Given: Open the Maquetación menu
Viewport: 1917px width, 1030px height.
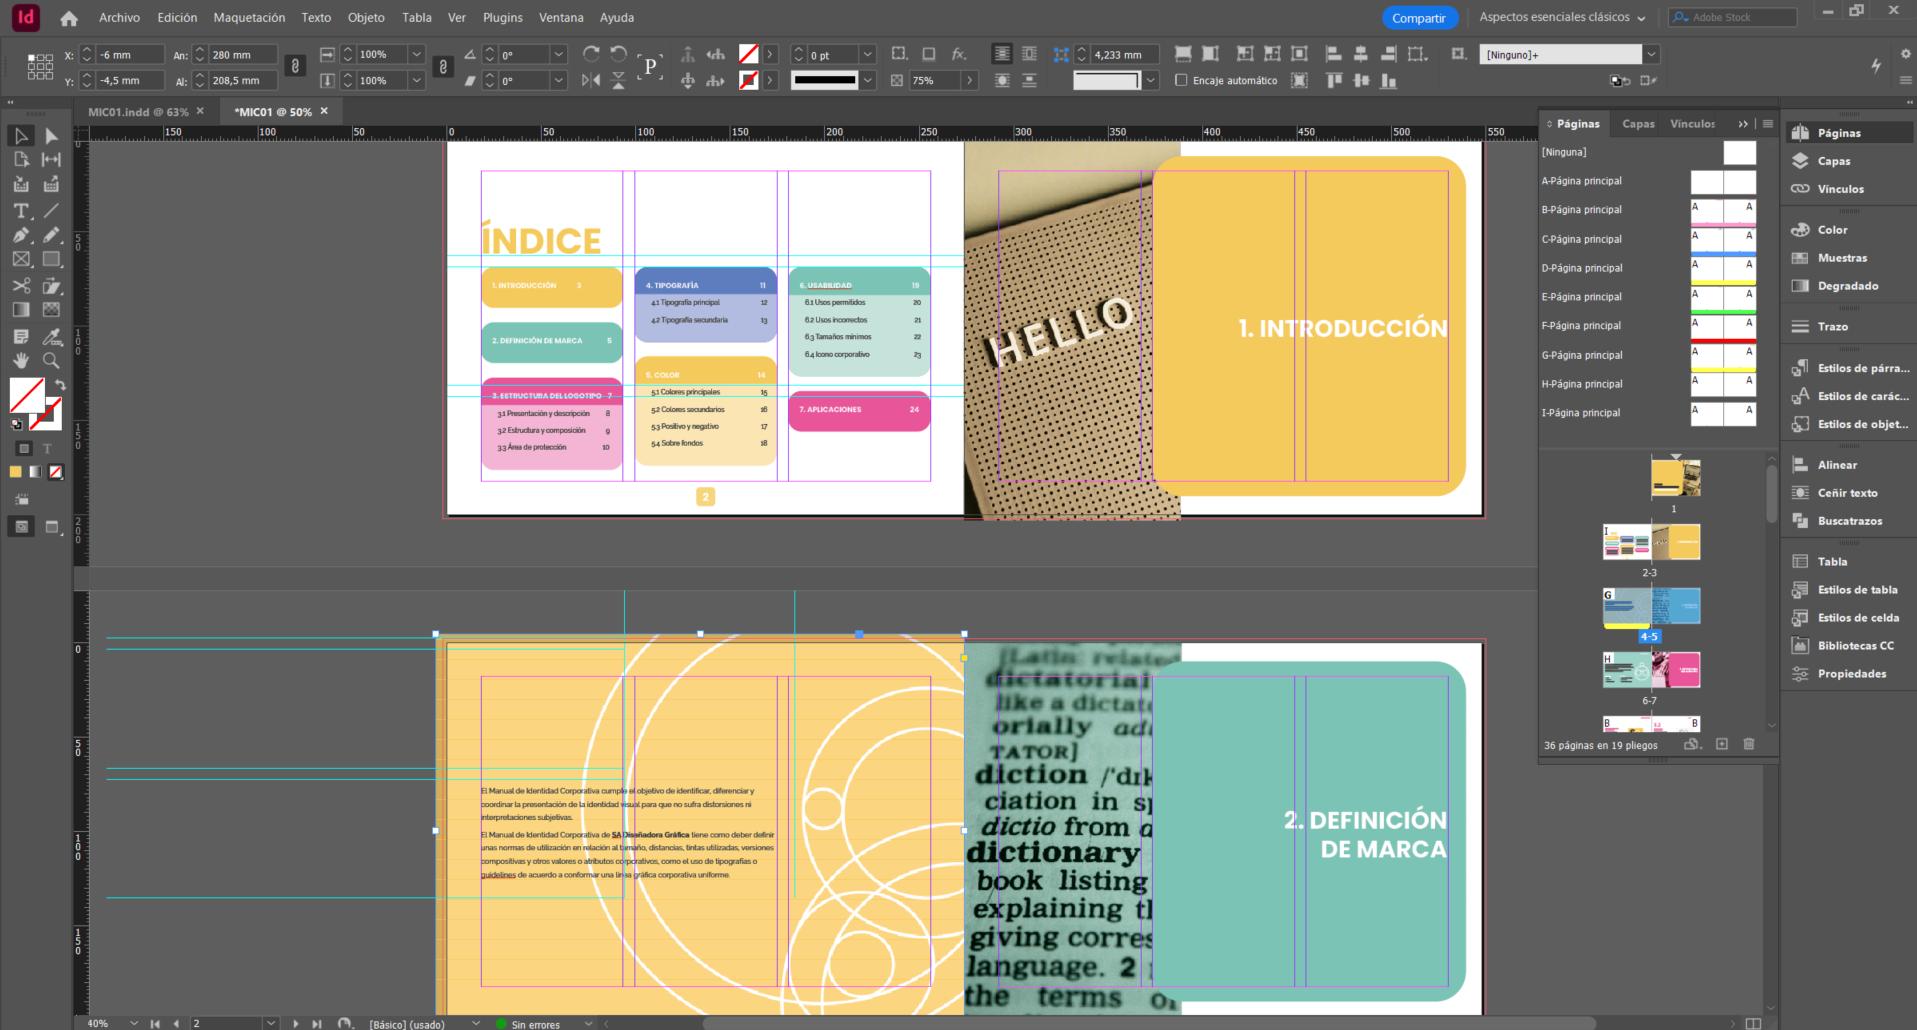Looking at the screenshot, I should pyautogui.click(x=248, y=17).
